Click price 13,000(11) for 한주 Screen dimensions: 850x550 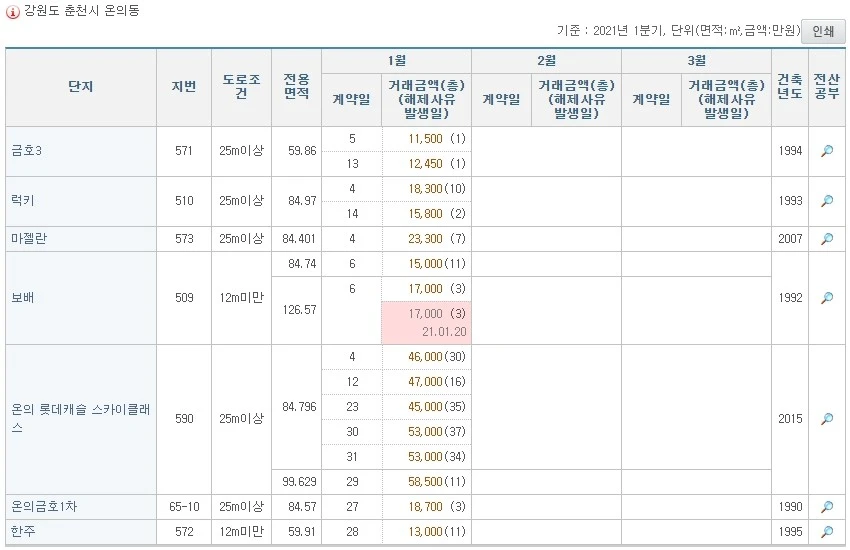(437, 532)
